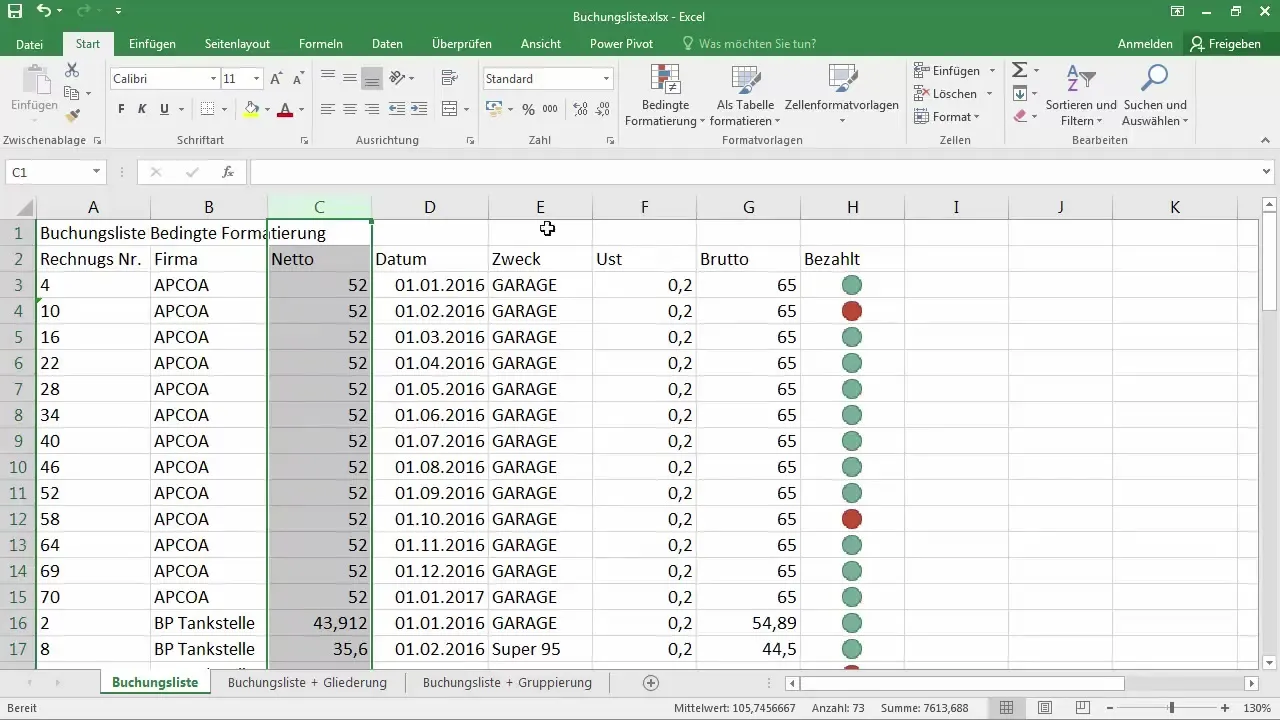
Task: Align text to the left
Action: (328, 109)
